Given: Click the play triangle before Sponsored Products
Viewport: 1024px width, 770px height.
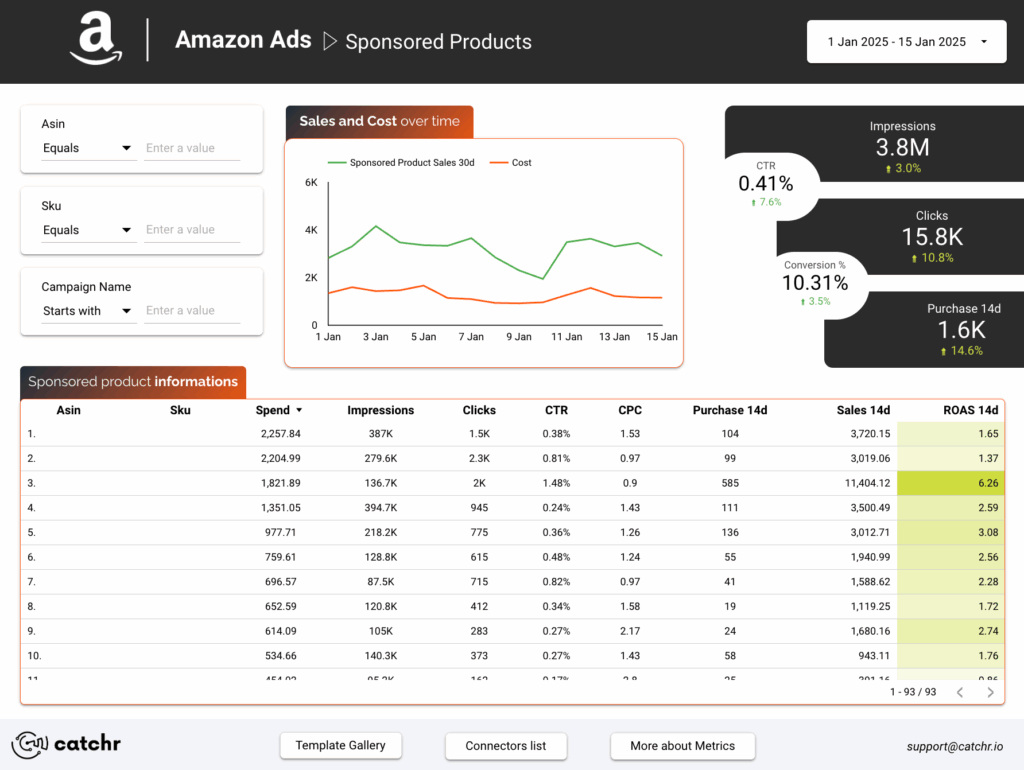Looking at the screenshot, I should click(330, 41).
